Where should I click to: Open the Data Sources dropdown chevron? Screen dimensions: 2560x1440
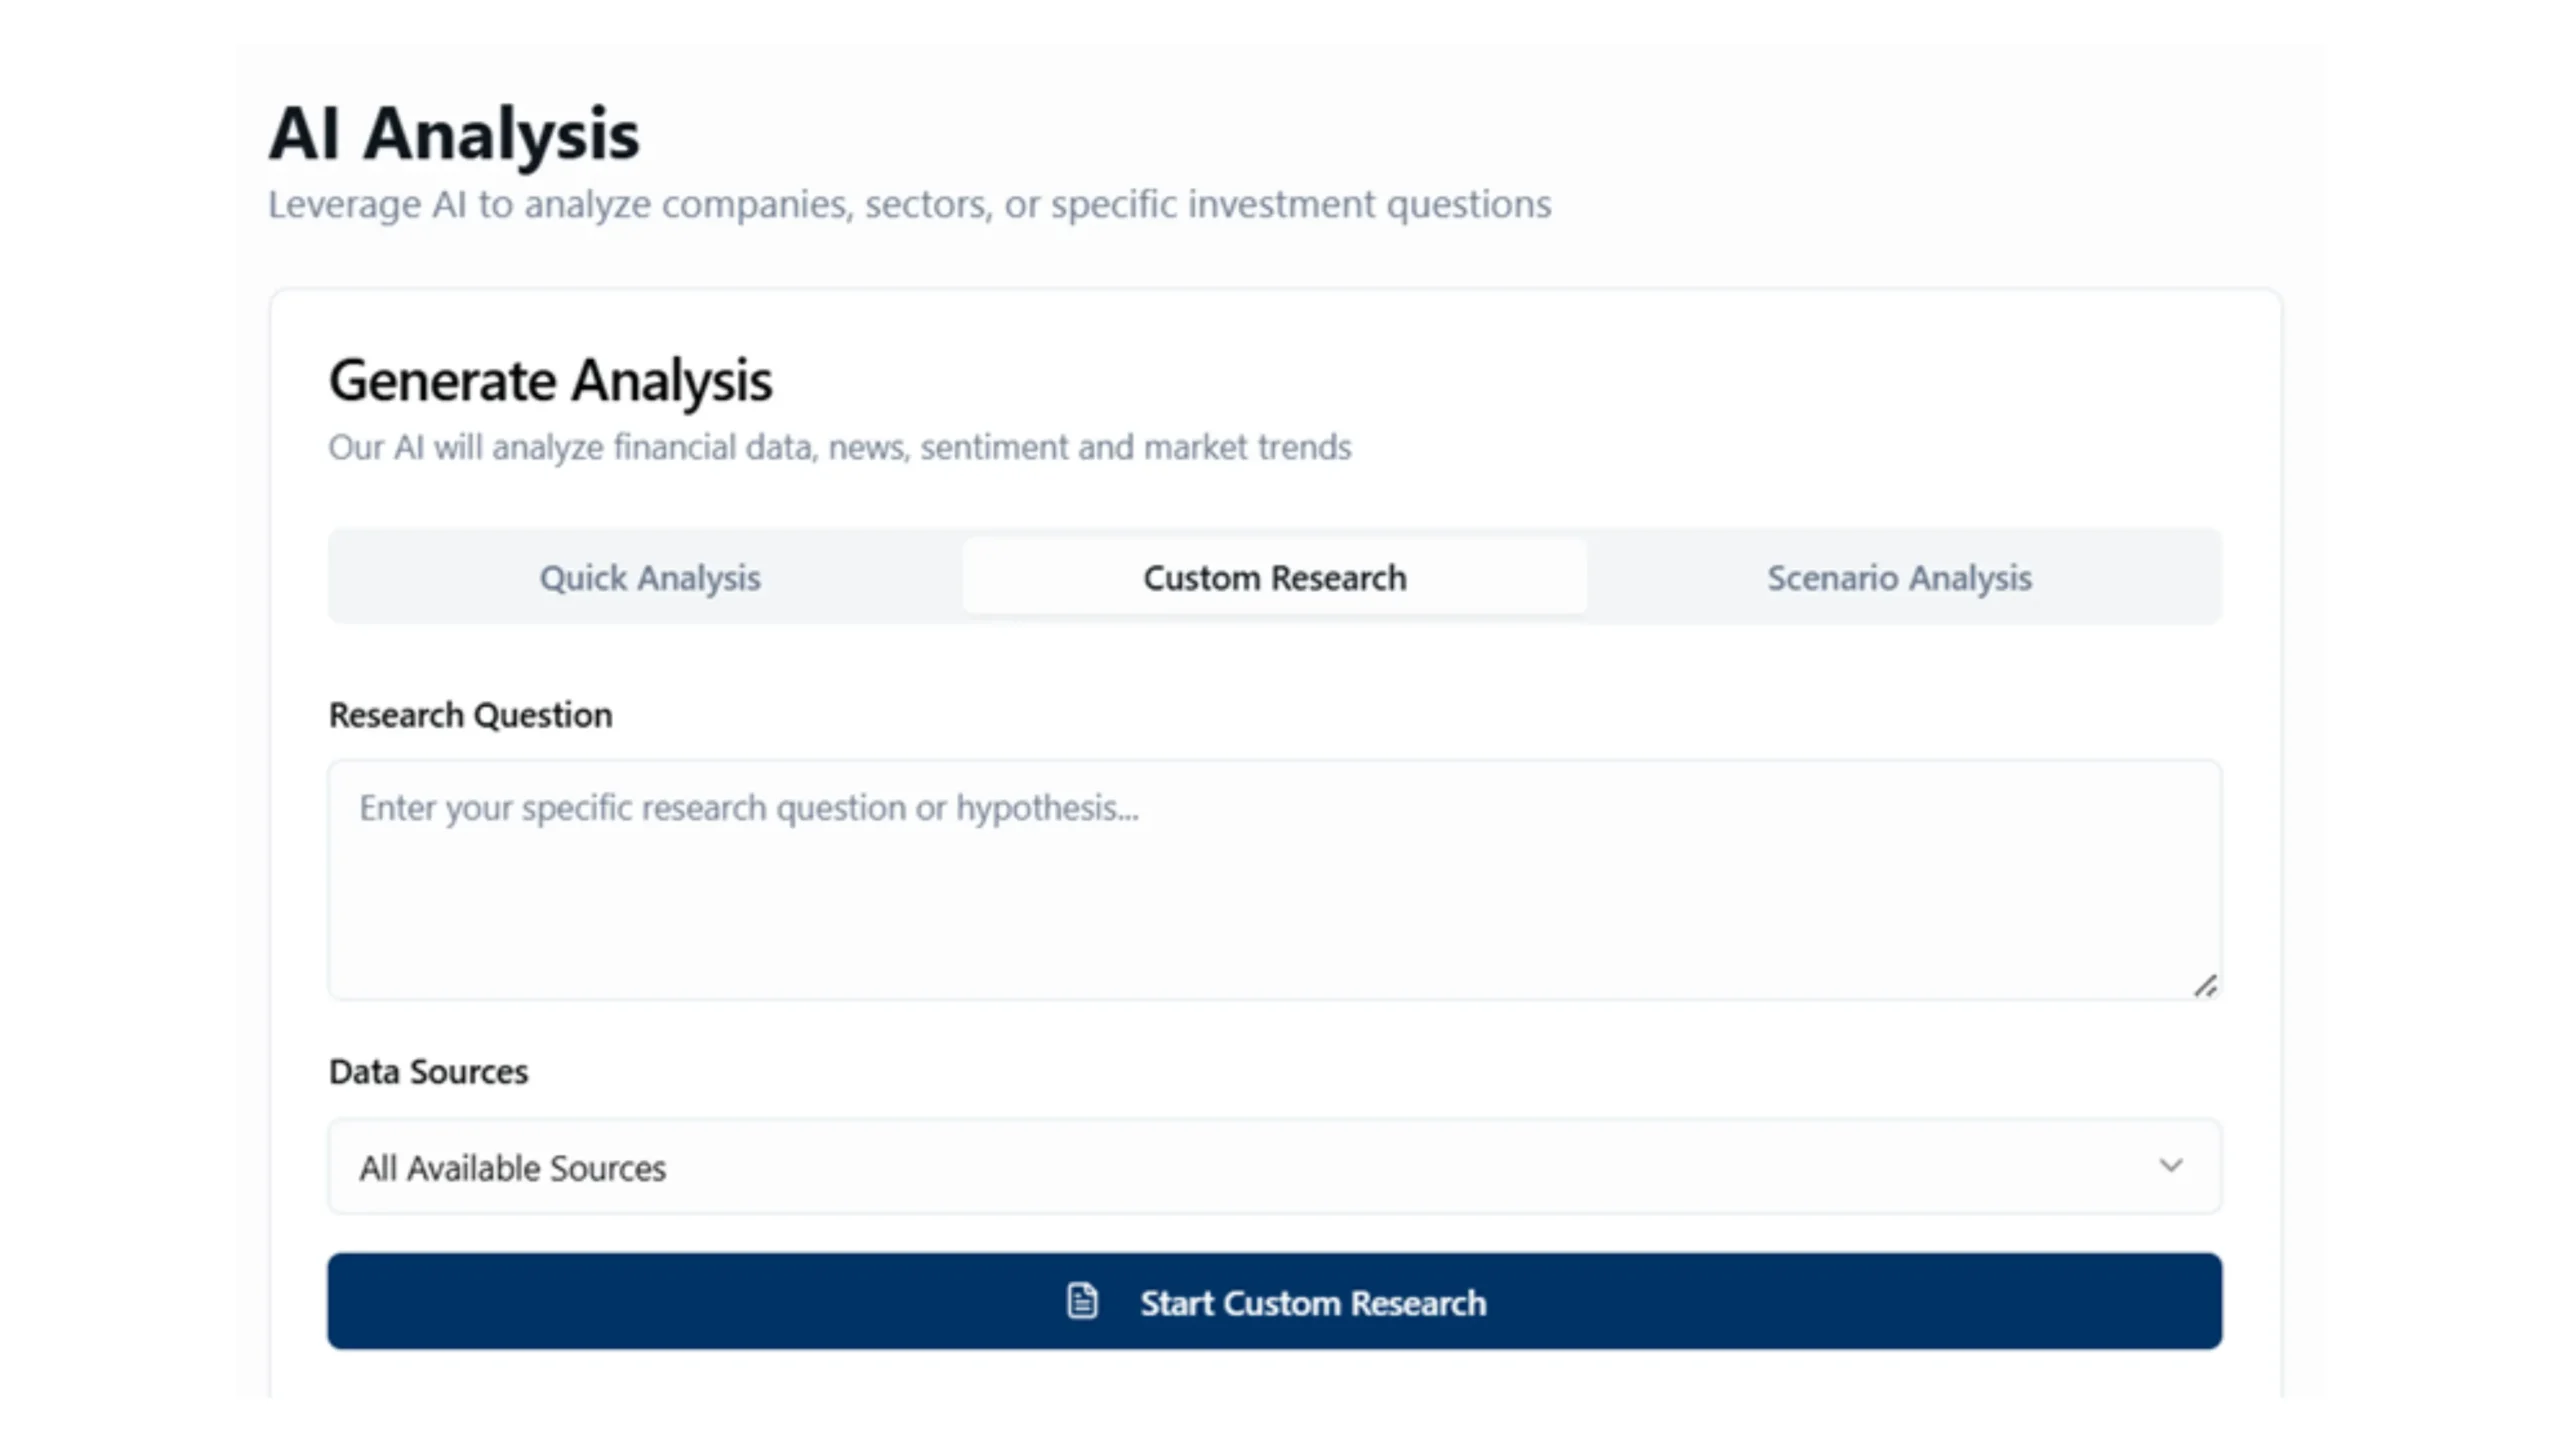[x=2171, y=1166]
